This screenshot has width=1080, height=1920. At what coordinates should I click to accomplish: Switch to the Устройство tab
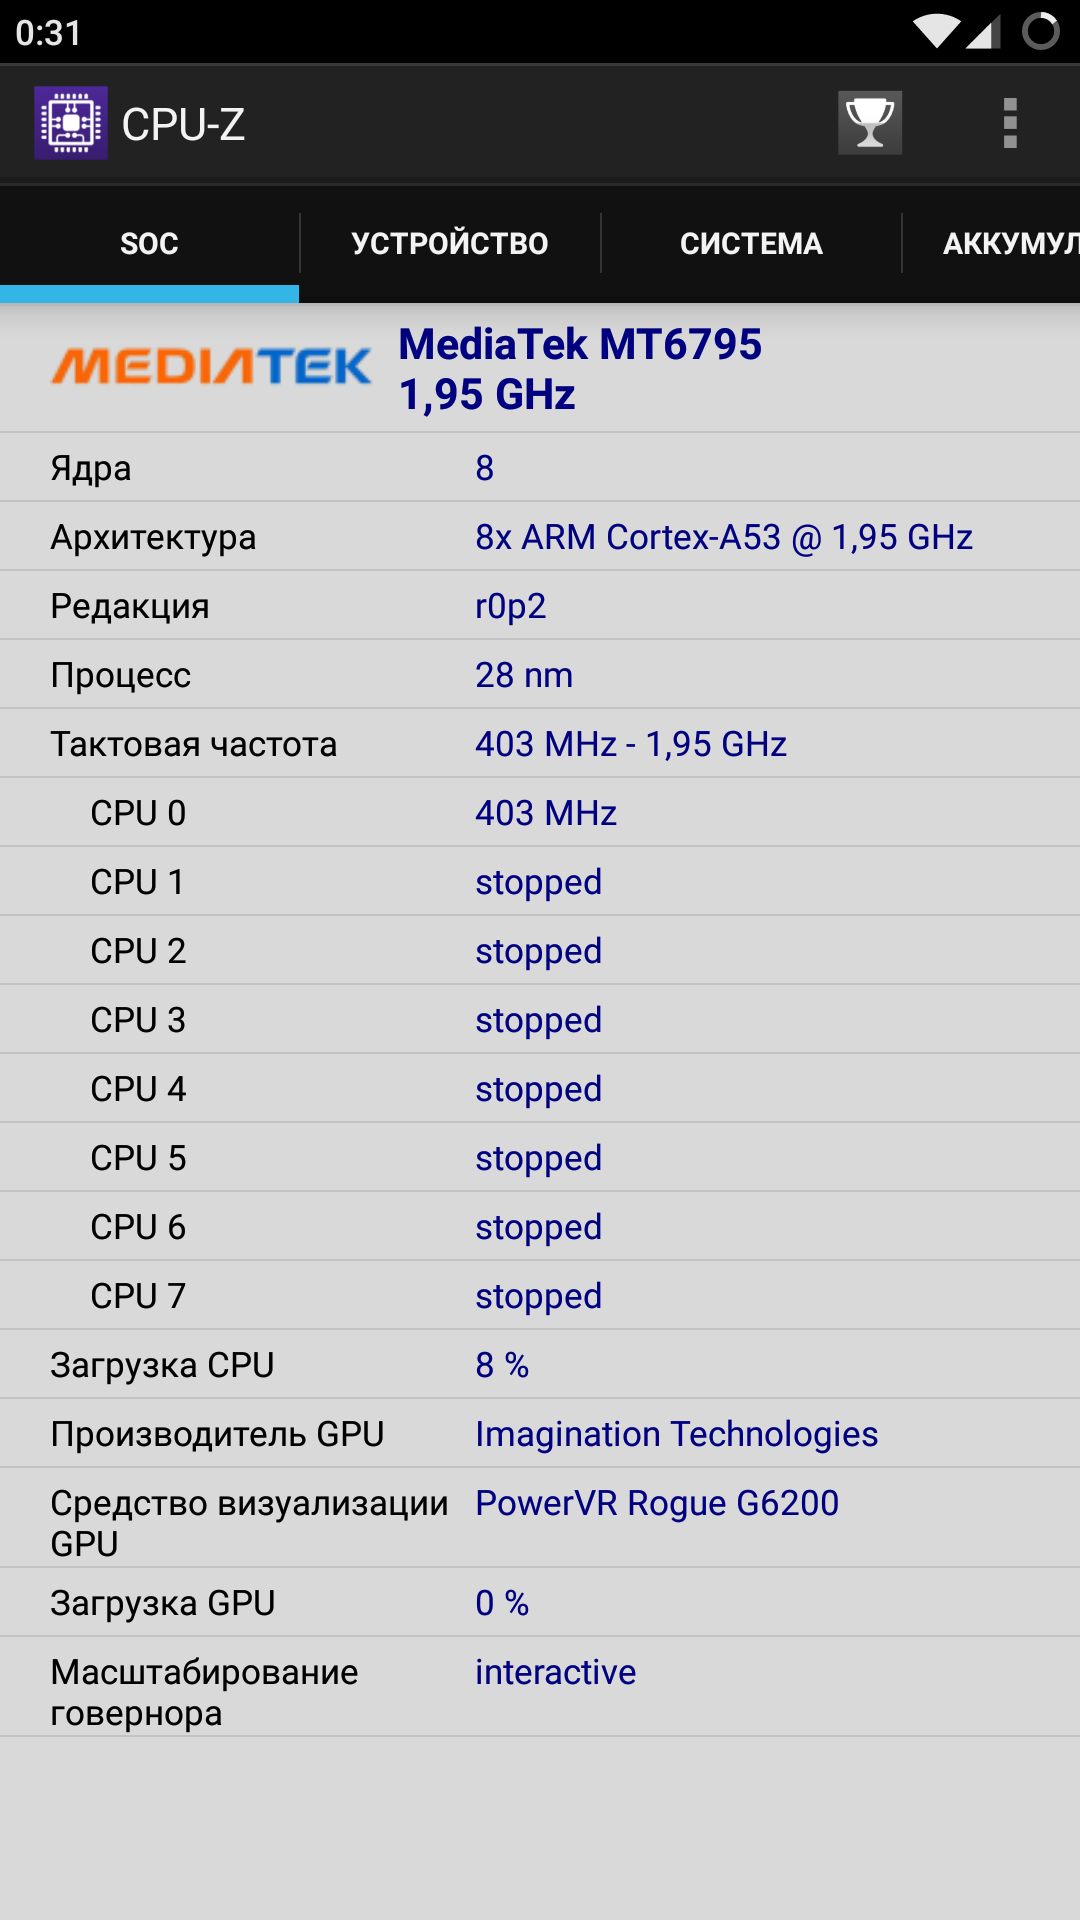pyautogui.click(x=450, y=243)
